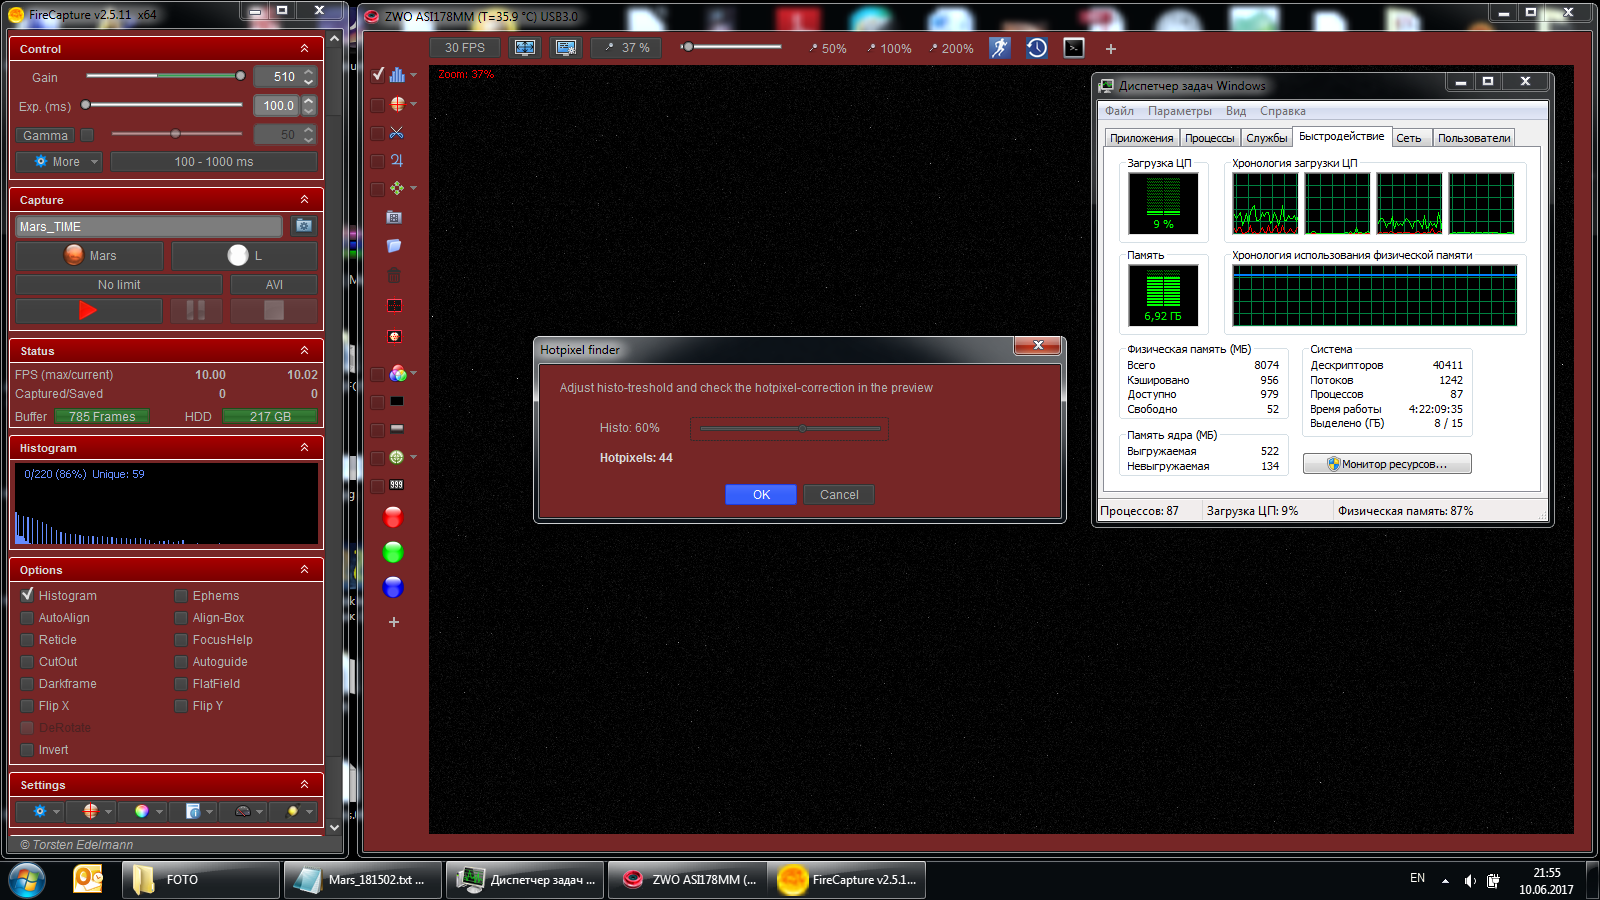
Task: Open the Параметры menu in Task Manager
Action: point(1179,111)
